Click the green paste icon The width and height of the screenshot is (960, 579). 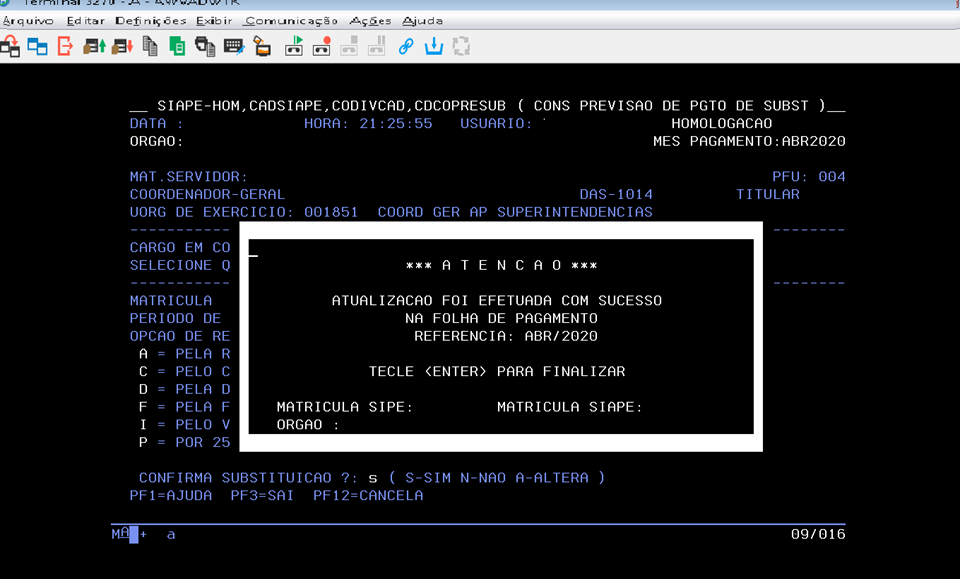click(177, 45)
